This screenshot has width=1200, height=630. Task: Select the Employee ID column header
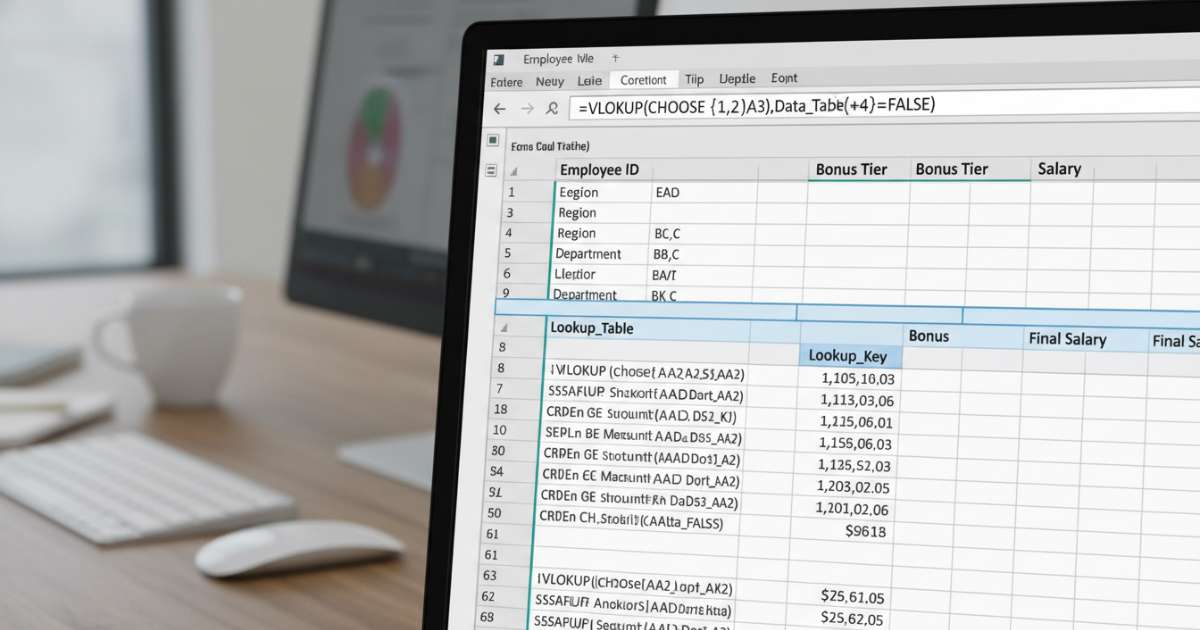coord(600,169)
